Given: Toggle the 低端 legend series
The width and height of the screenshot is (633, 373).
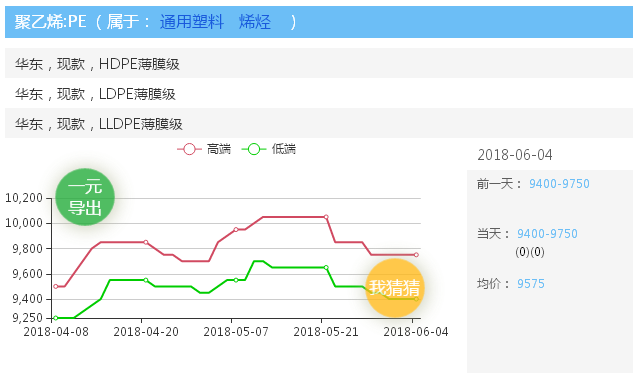Looking at the screenshot, I should (x=269, y=149).
